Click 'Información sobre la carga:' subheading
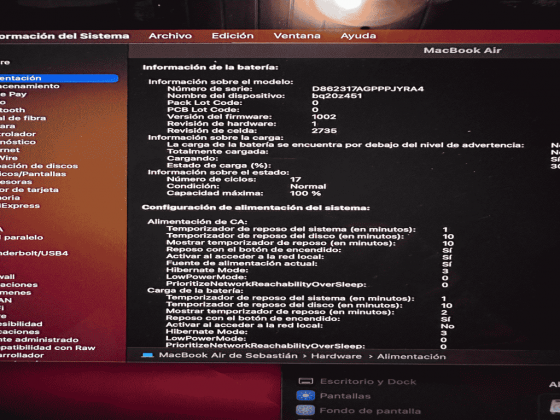This screenshot has height=420, width=560. pos(216,138)
